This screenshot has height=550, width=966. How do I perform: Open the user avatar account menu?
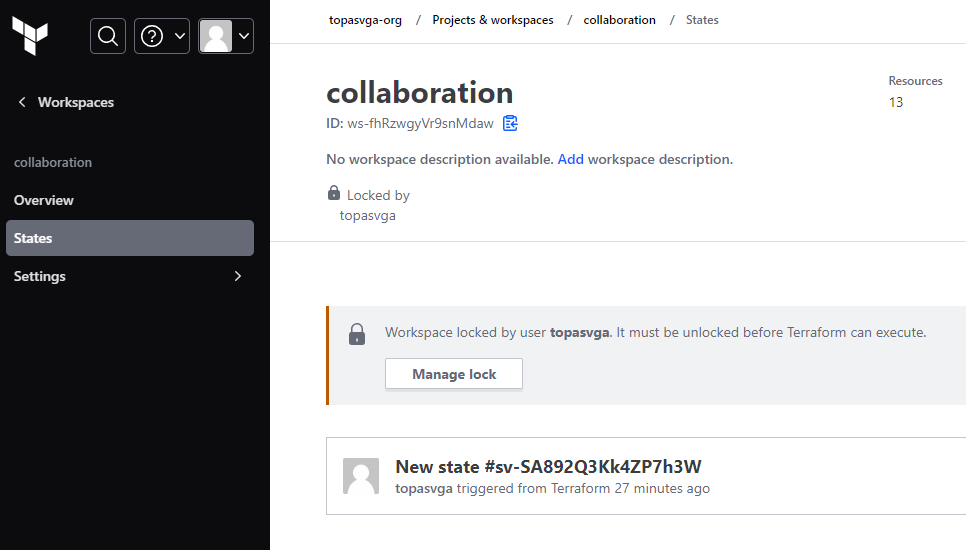coord(225,36)
